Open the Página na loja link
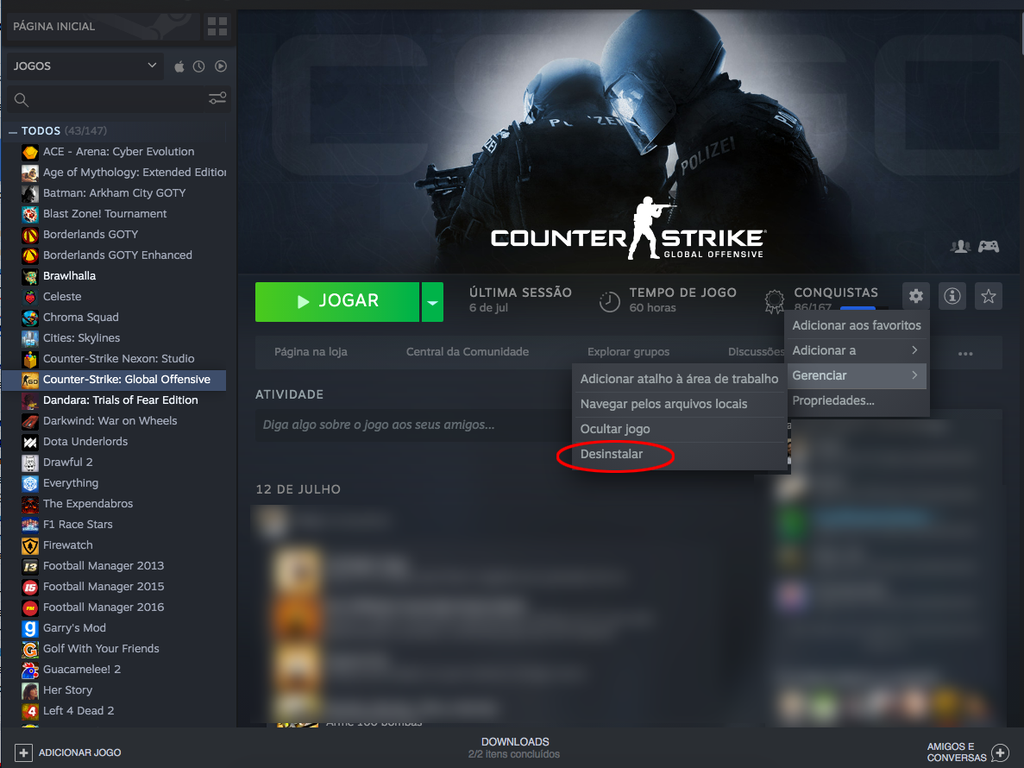The image size is (1024, 768). tap(311, 352)
